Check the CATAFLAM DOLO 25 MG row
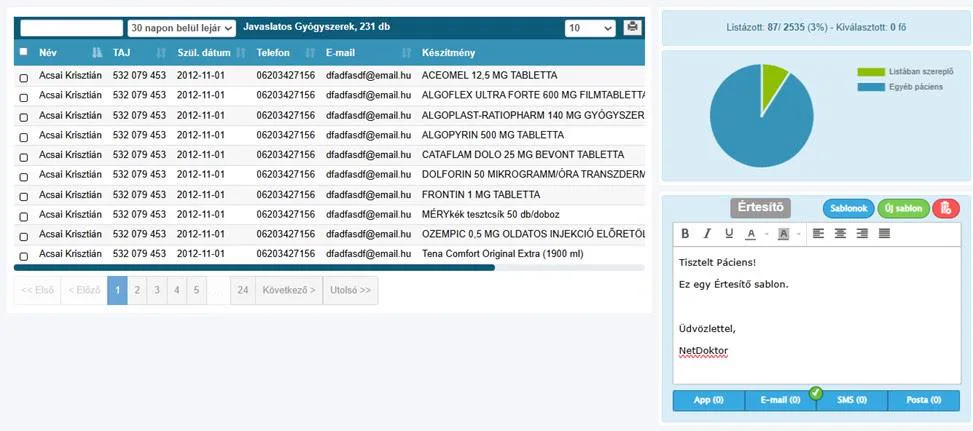973x431 pixels. (24, 157)
